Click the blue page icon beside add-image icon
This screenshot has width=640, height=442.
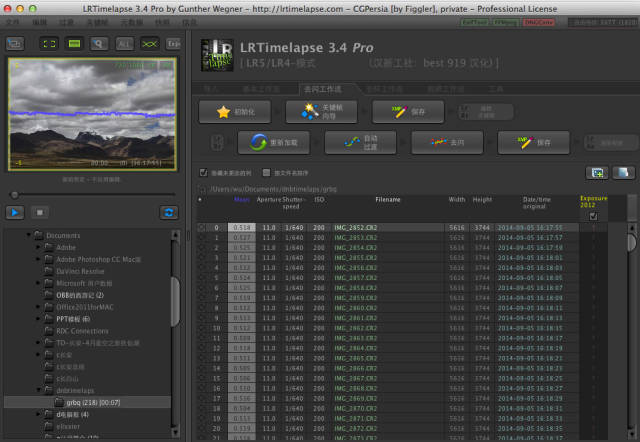click(623, 173)
